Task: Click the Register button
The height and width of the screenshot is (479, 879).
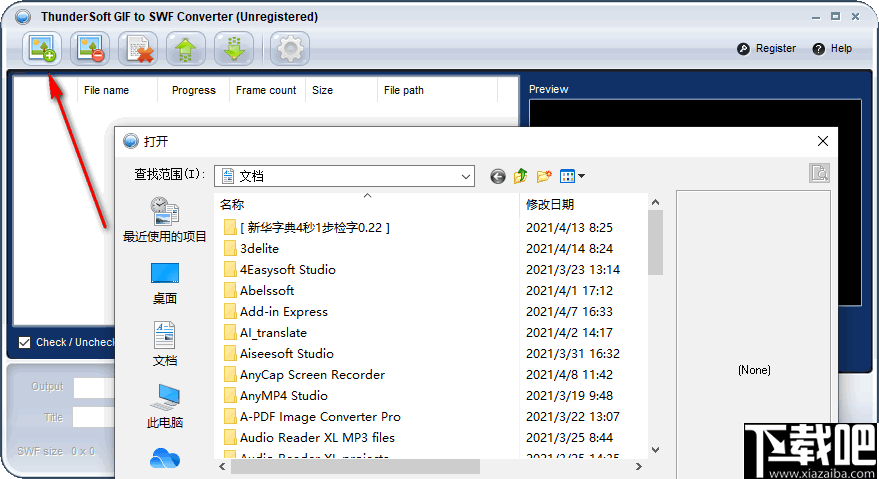Action: [x=767, y=48]
